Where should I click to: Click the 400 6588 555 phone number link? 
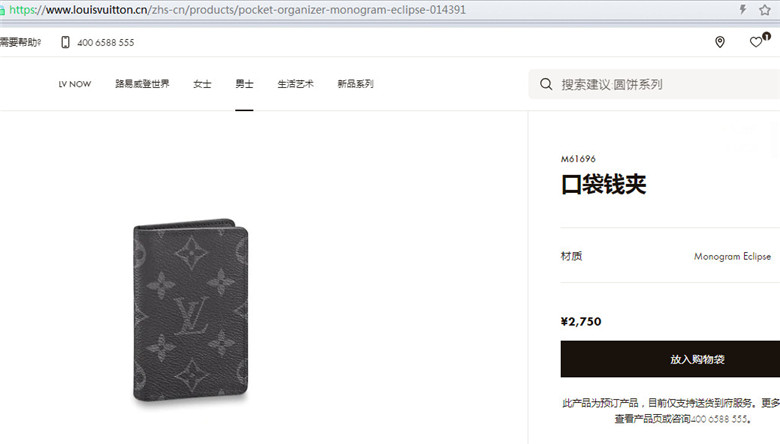pyautogui.click(x=105, y=43)
